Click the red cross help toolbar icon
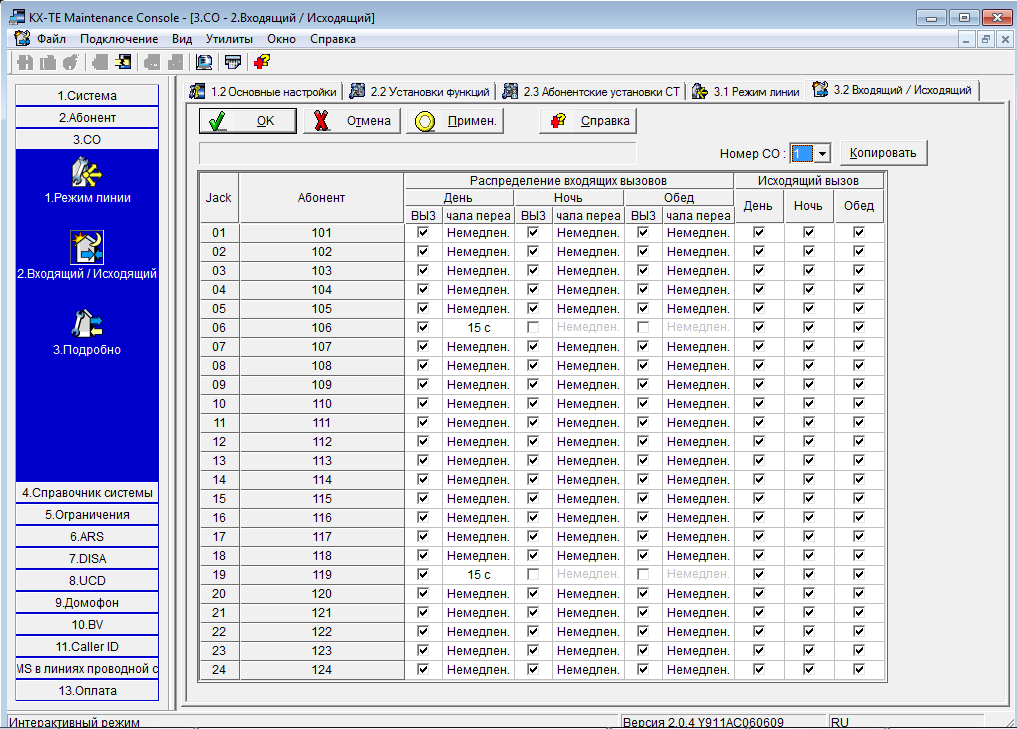 (262, 62)
